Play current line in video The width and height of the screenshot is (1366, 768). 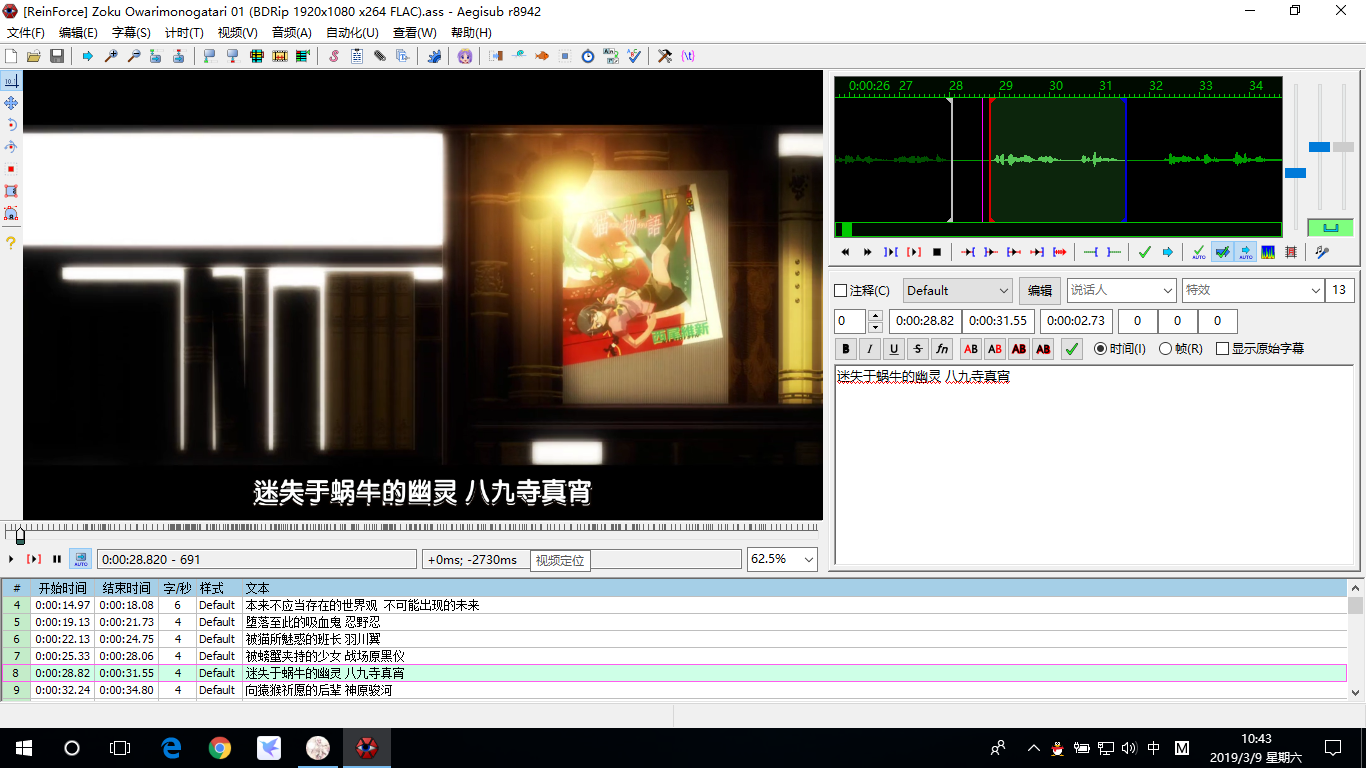click(x=34, y=559)
